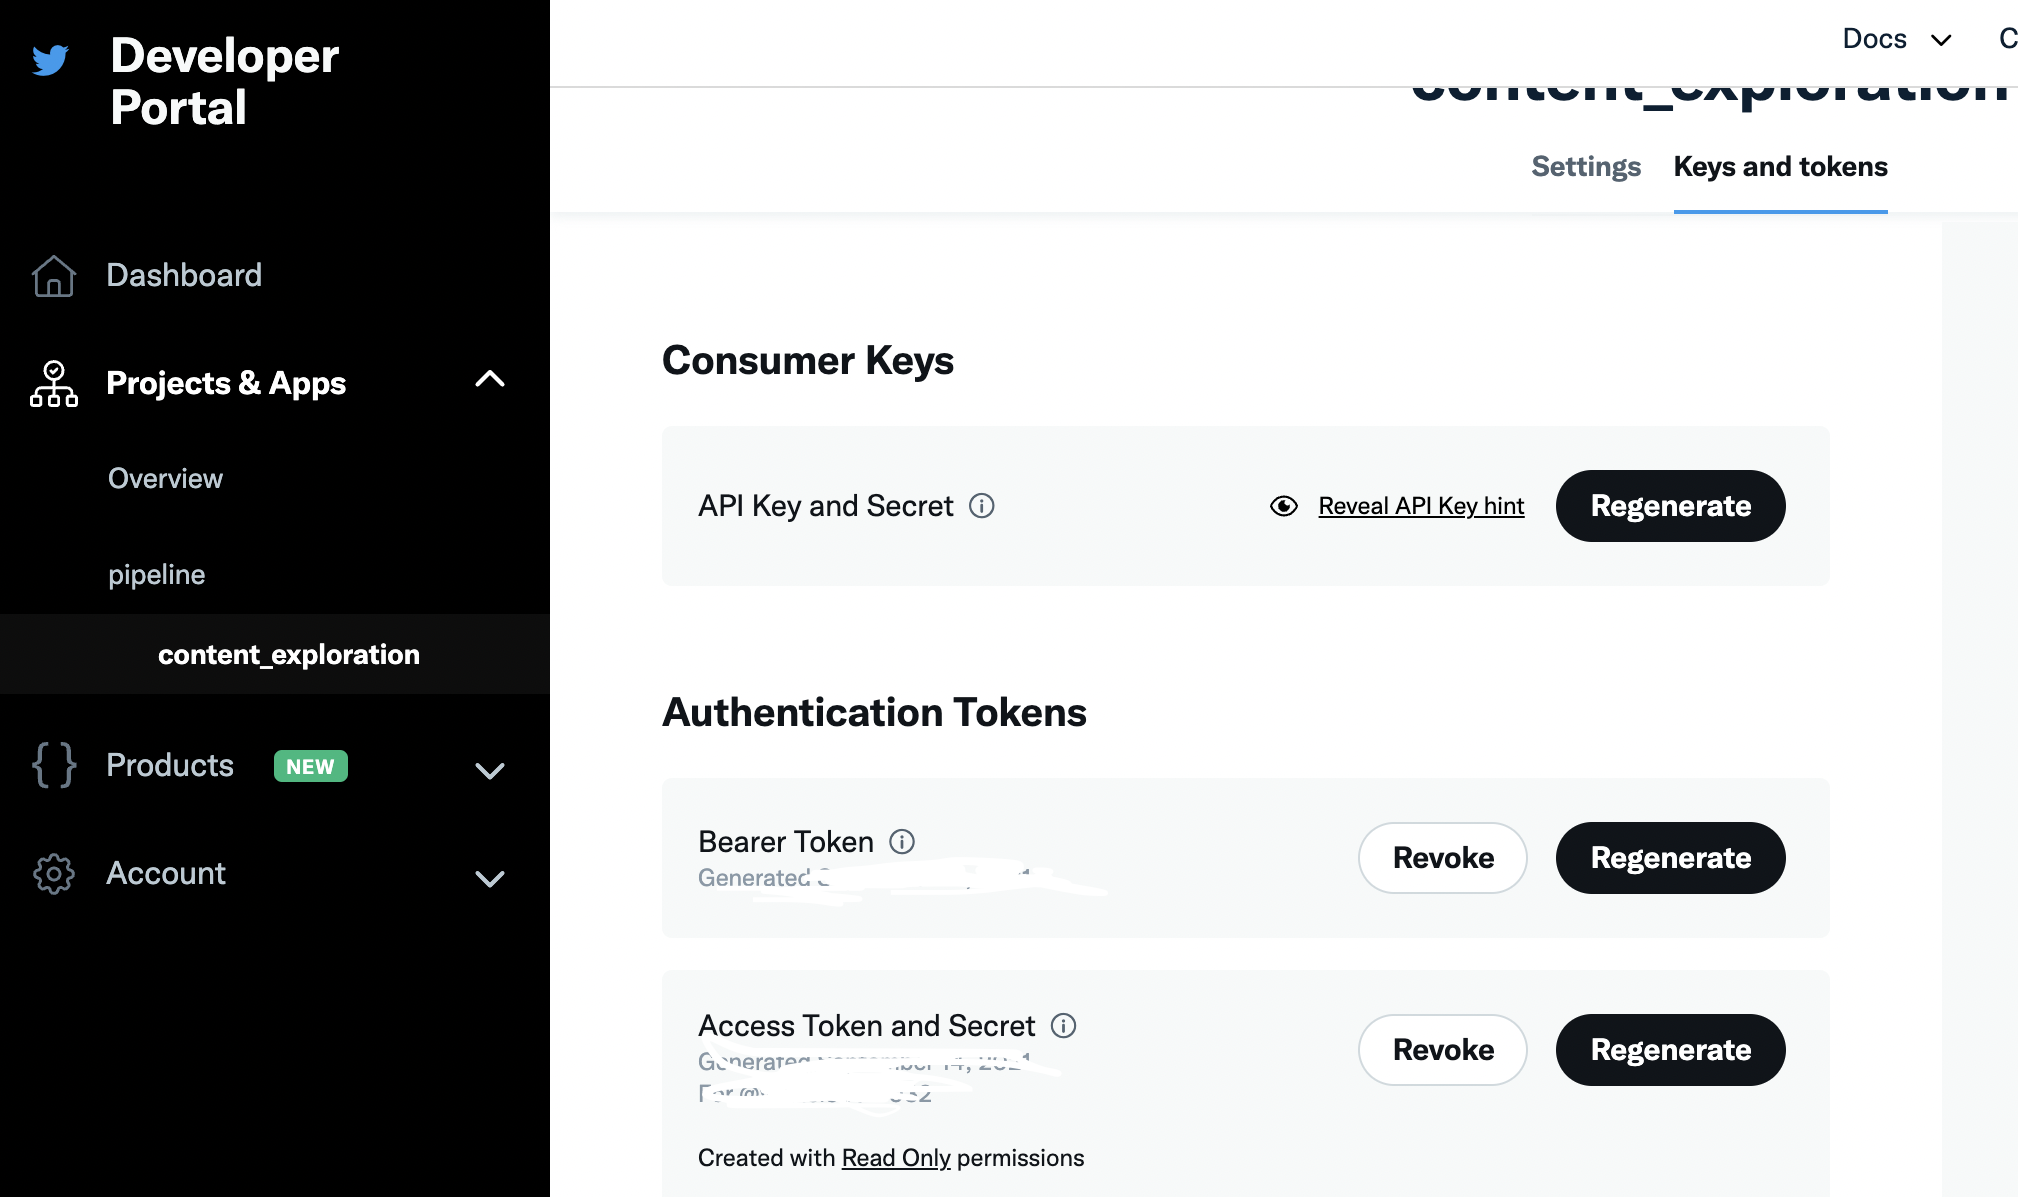Expand the Products section
The height and width of the screenshot is (1197, 2018).
click(490, 770)
